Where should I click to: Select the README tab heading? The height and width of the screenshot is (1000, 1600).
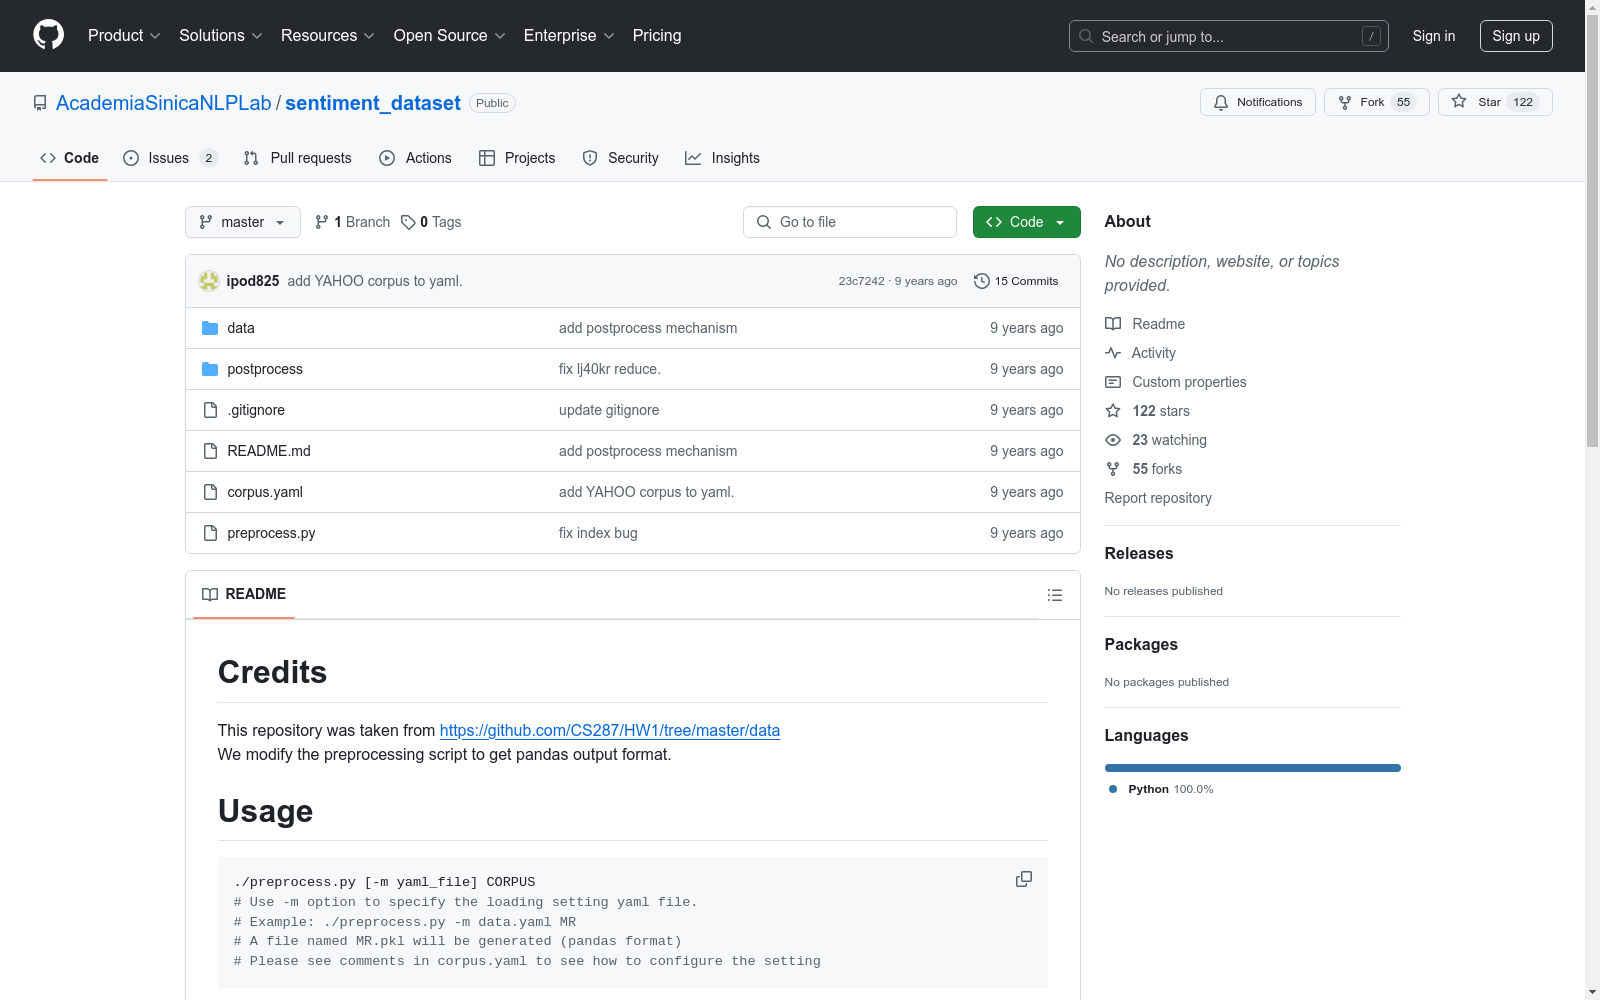click(x=244, y=594)
